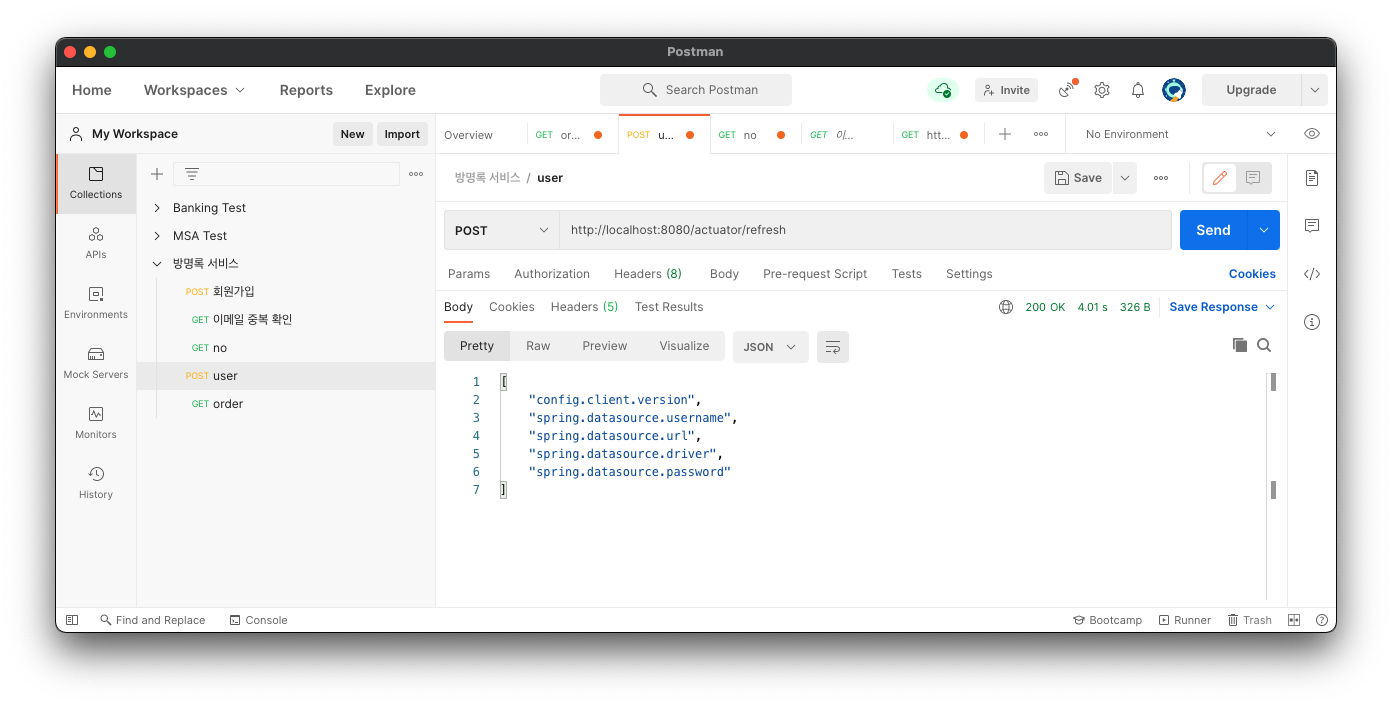Image resolution: width=1392 pixels, height=706 pixels.
Task: Switch to comment mode icon
Action: click(x=1253, y=178)
